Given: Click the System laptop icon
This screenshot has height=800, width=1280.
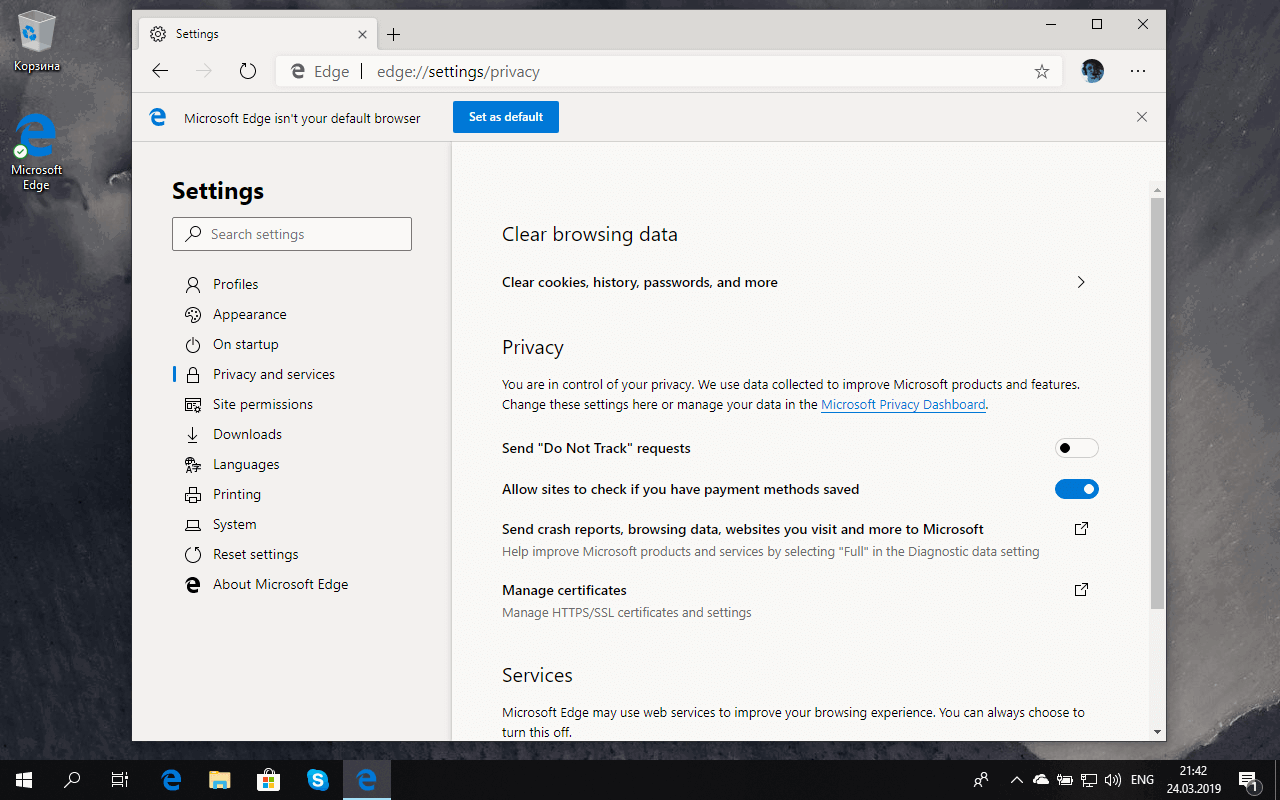Looking at the screenshot, I should tap(193, 525).
